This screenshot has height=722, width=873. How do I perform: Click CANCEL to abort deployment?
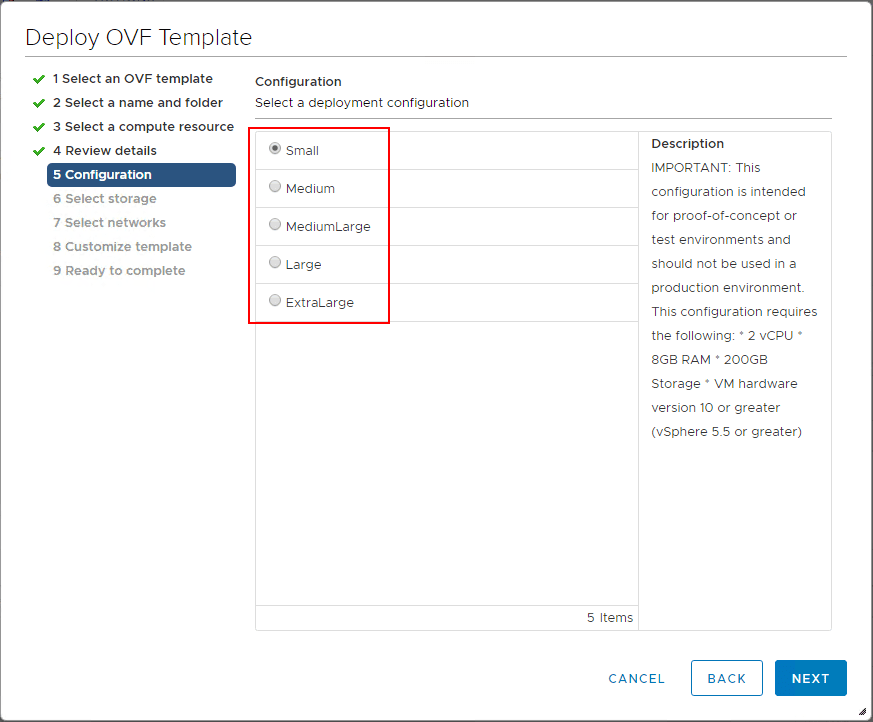(x=636, y=678)
